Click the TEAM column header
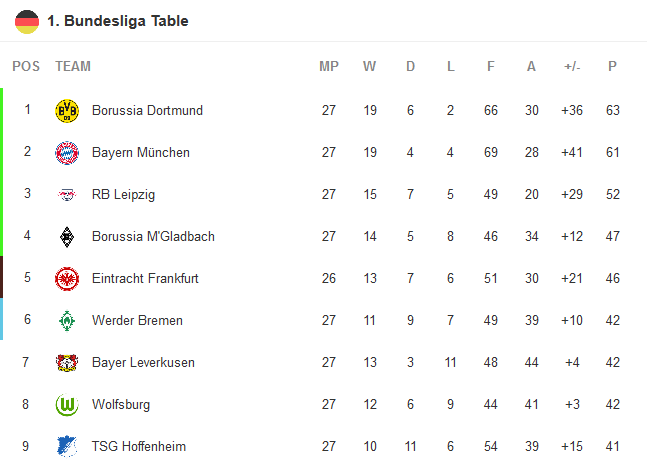This screenshot has height=464, width=647. coord(73,67)
